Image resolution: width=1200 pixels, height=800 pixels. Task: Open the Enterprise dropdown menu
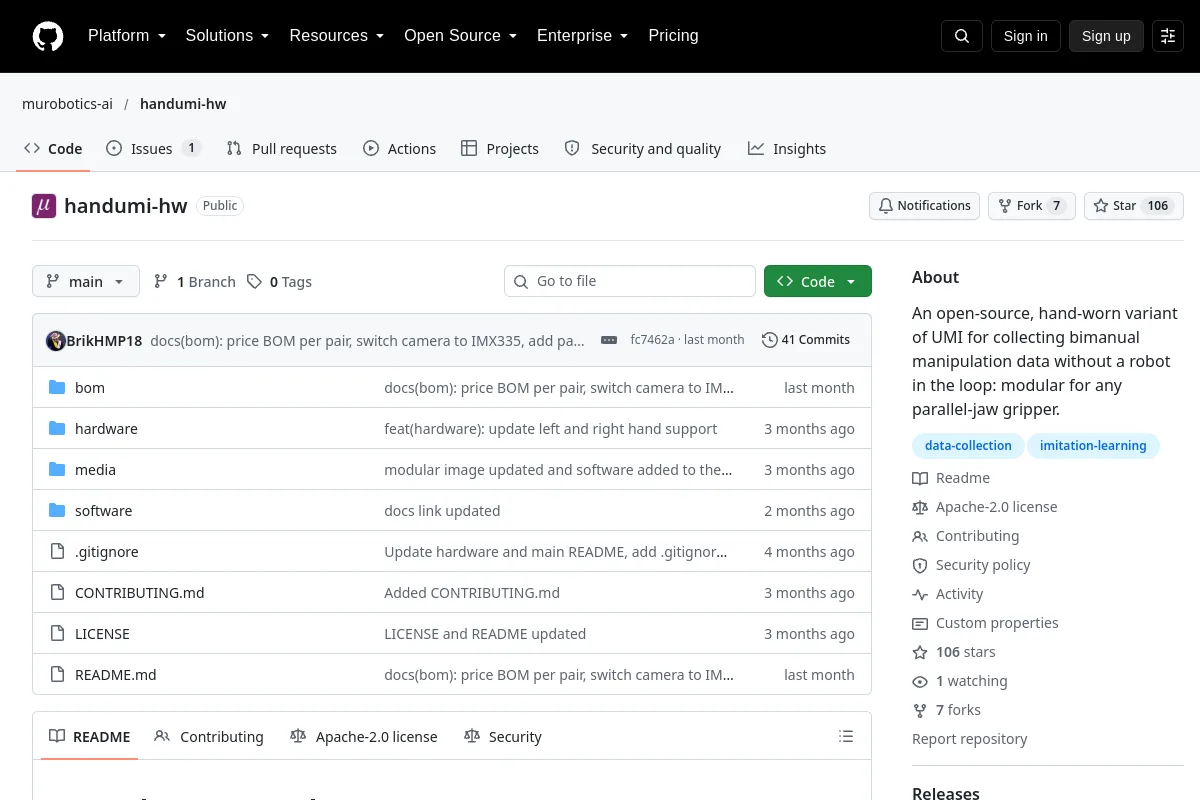(582, 36)
